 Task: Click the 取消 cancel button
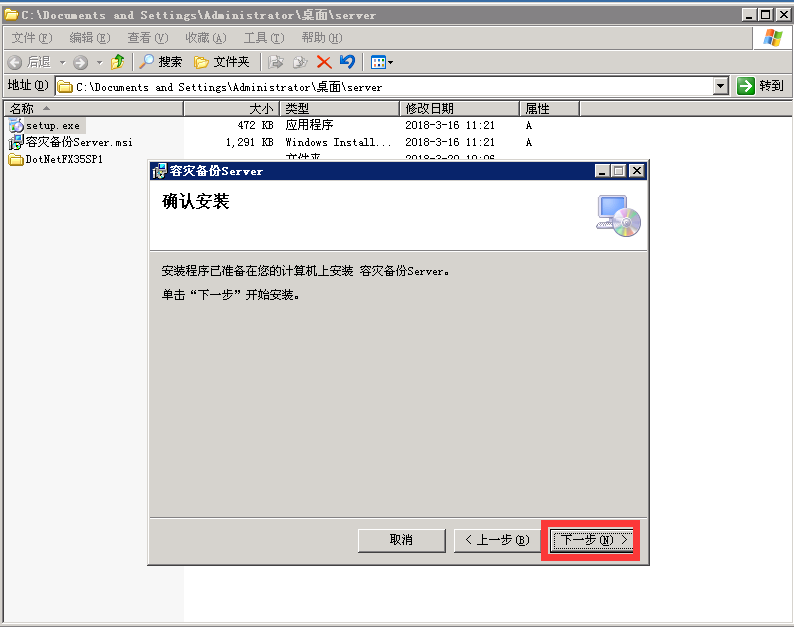(401, 540)
